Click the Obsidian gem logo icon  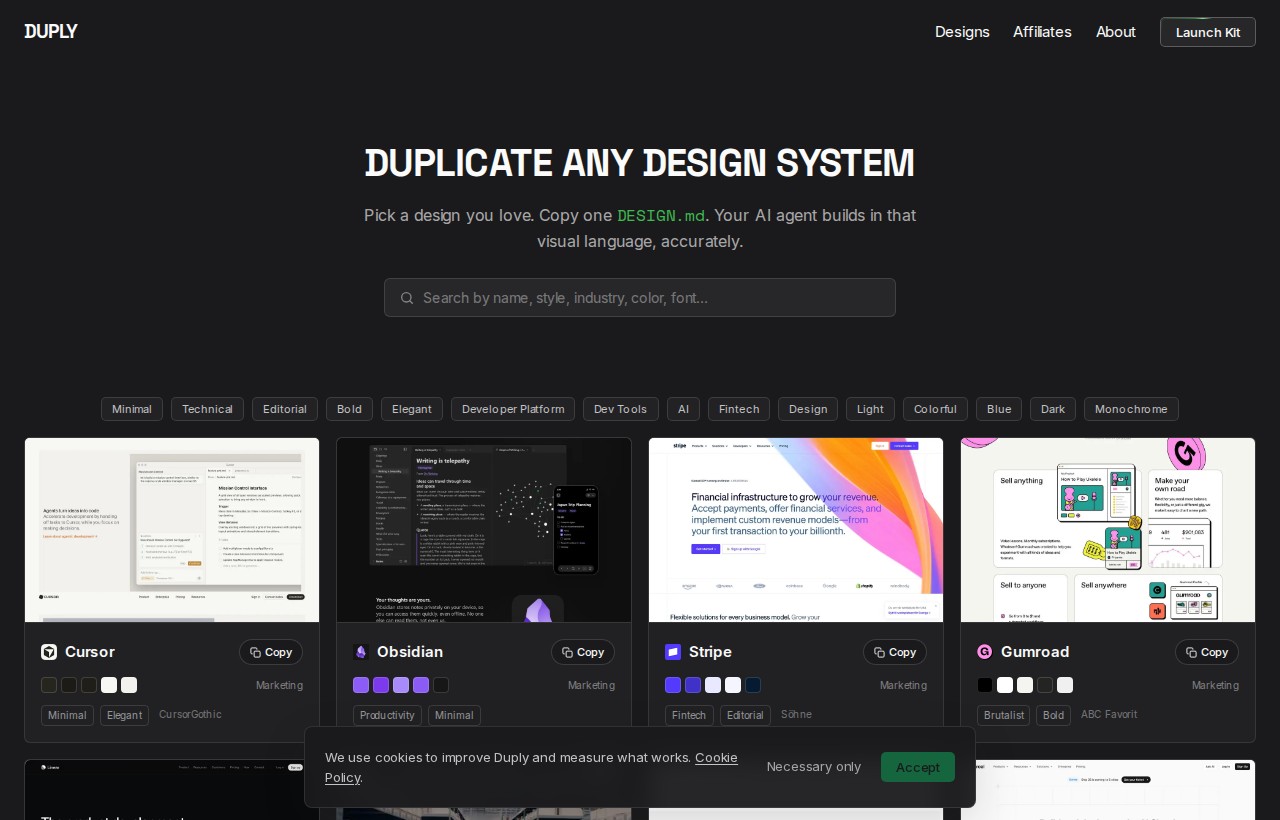[x=361, y=652]
